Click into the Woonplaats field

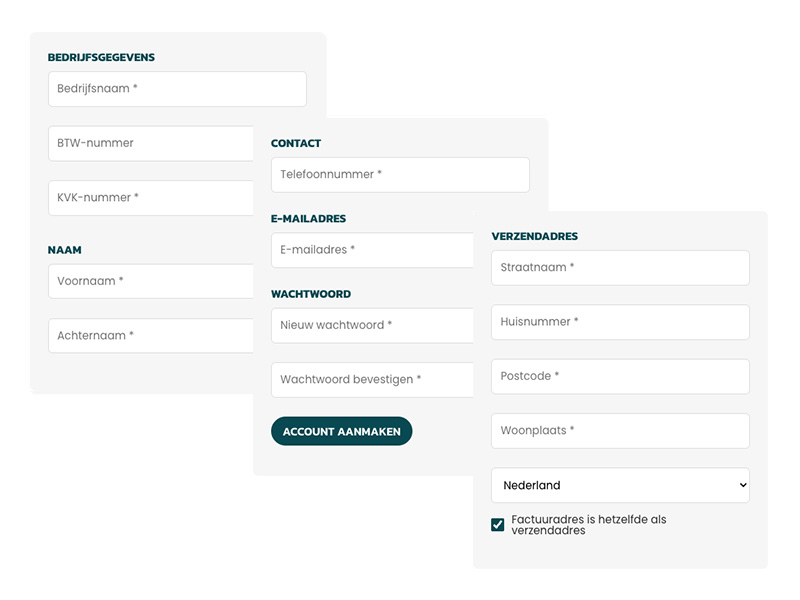[620, 431]
